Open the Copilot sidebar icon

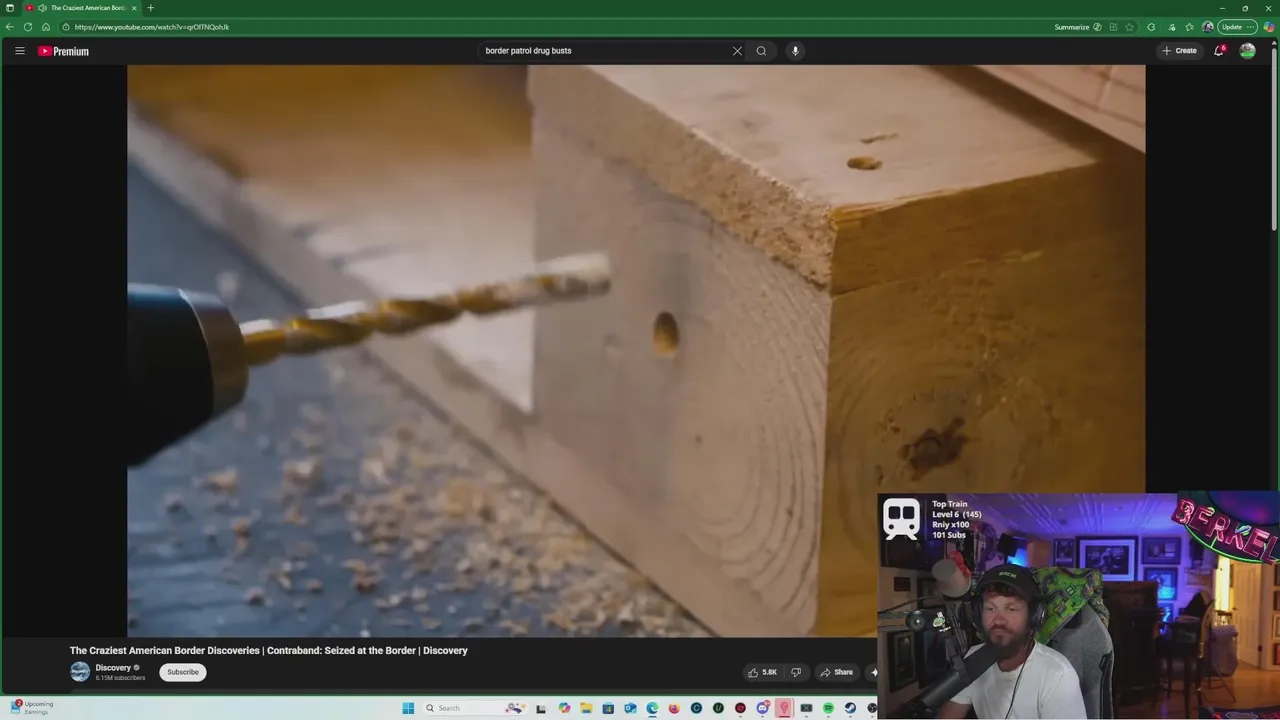coord(1269,27)
